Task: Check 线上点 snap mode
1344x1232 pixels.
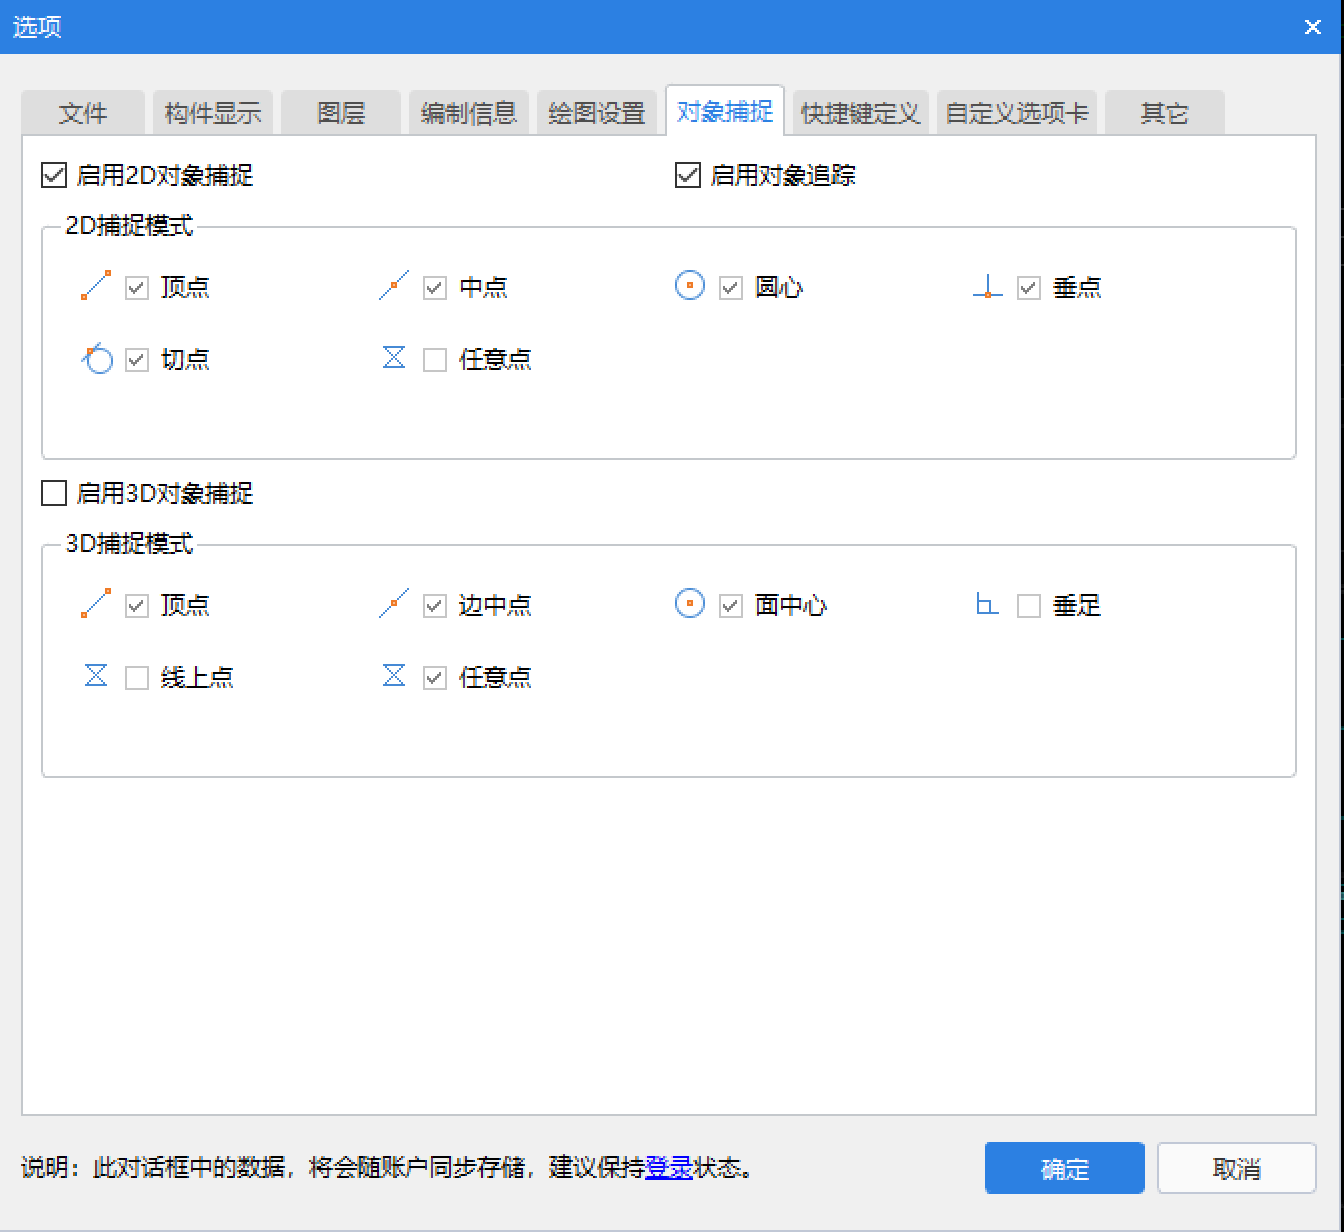Action: tap(137, 678)
